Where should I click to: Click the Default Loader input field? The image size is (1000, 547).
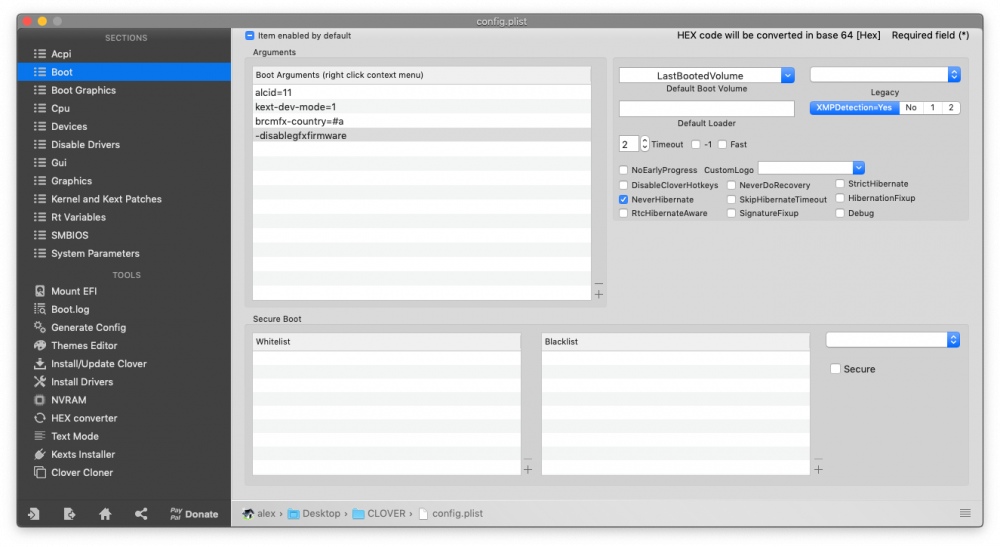click(707, 108)
